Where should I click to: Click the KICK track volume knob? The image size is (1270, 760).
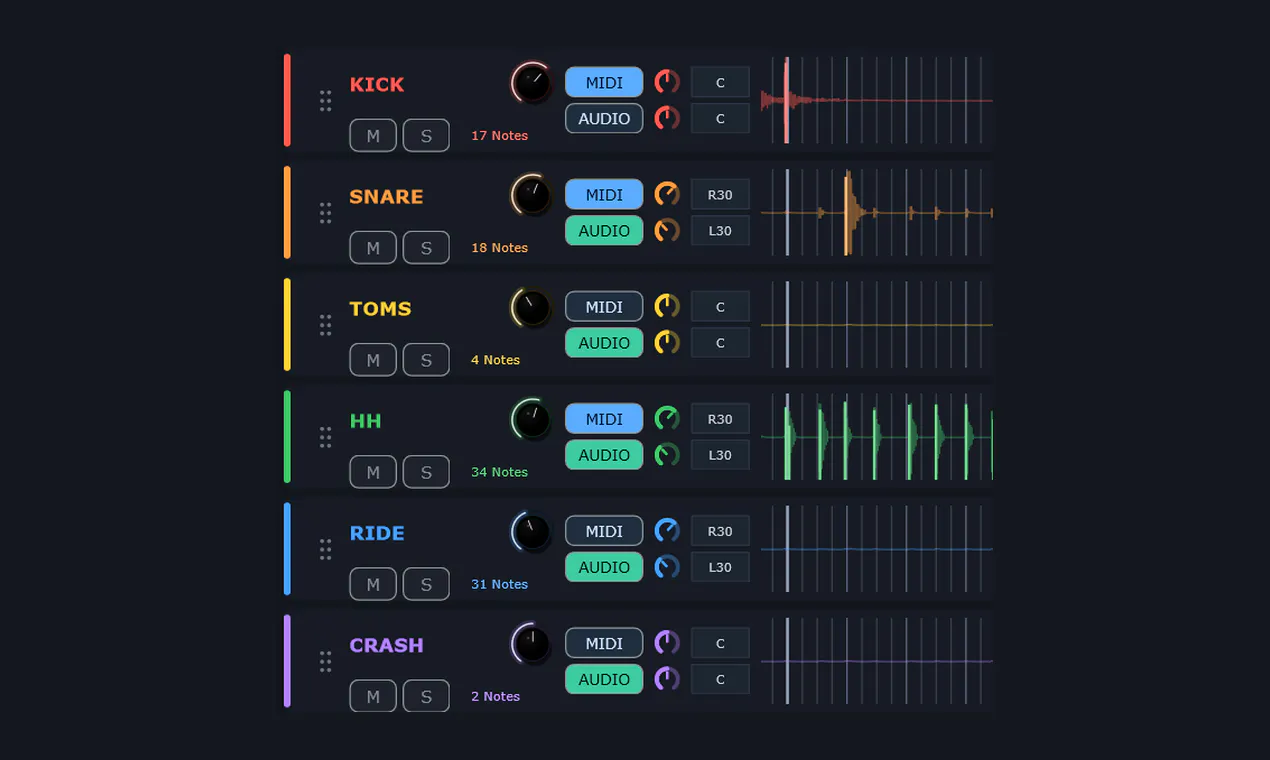[x=532, y=83]
